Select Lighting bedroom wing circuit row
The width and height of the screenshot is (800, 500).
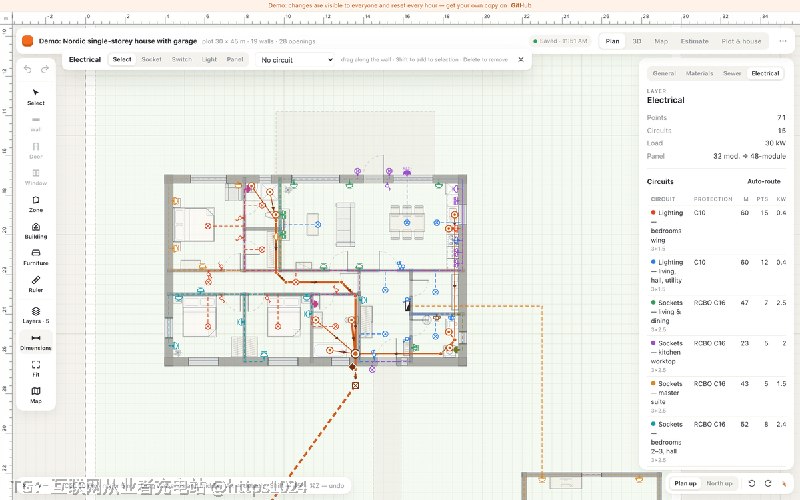[x=717, y=231]
